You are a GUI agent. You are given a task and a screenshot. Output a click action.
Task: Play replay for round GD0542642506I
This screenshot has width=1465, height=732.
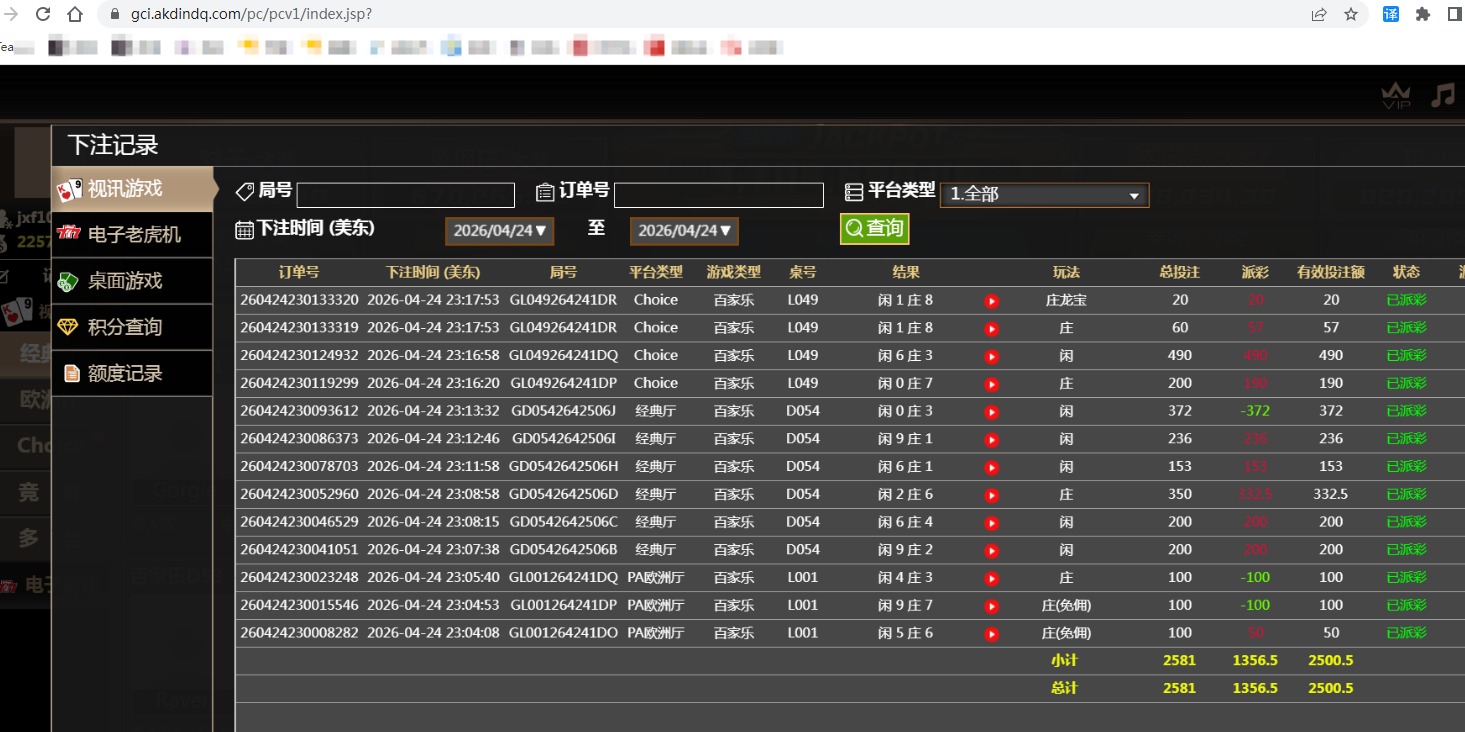click(x=991, y=440)
